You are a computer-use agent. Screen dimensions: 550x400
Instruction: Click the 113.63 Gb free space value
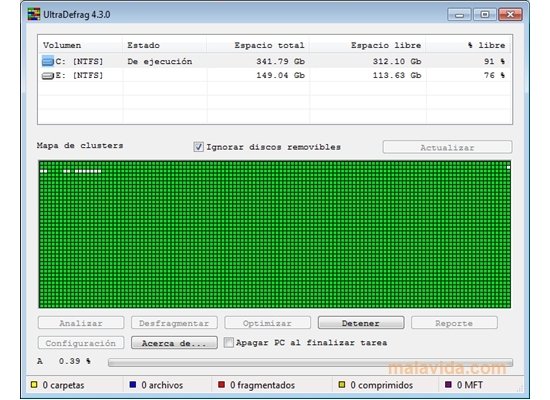[x=397, y=75]
